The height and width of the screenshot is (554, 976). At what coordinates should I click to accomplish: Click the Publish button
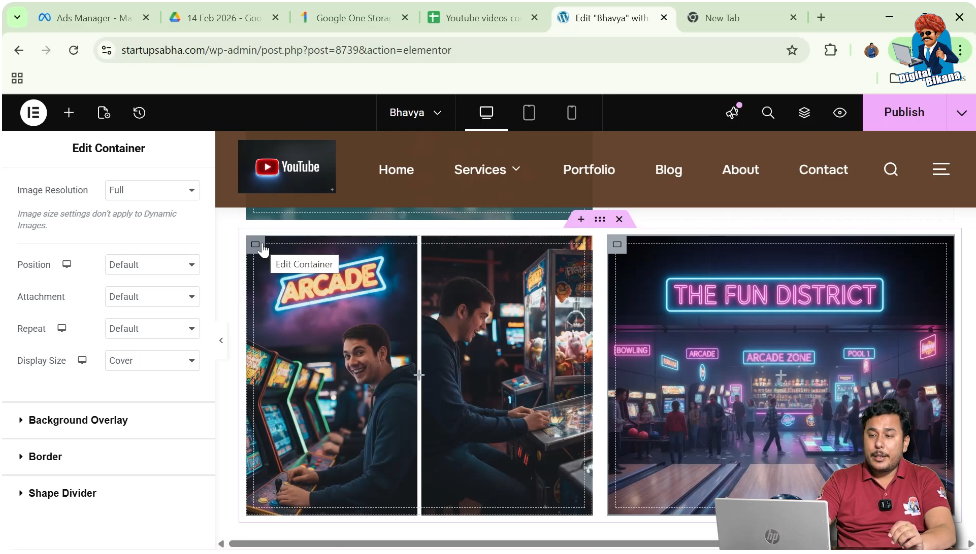tap(904, 112)
